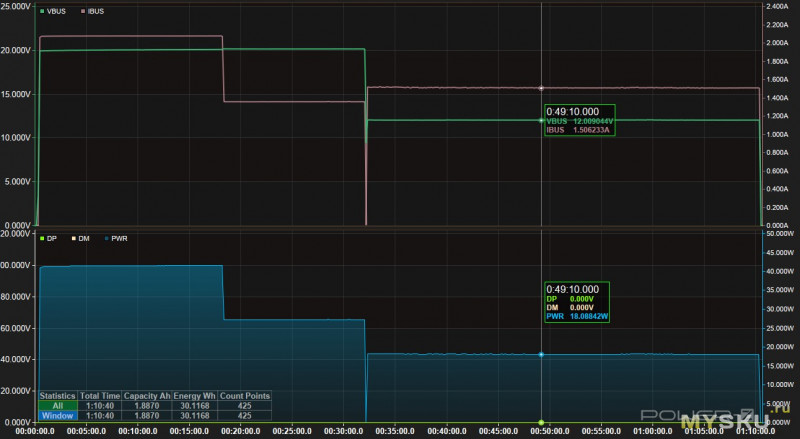Click the Statistics column header
800x439 pixels.
pos(58,396)
